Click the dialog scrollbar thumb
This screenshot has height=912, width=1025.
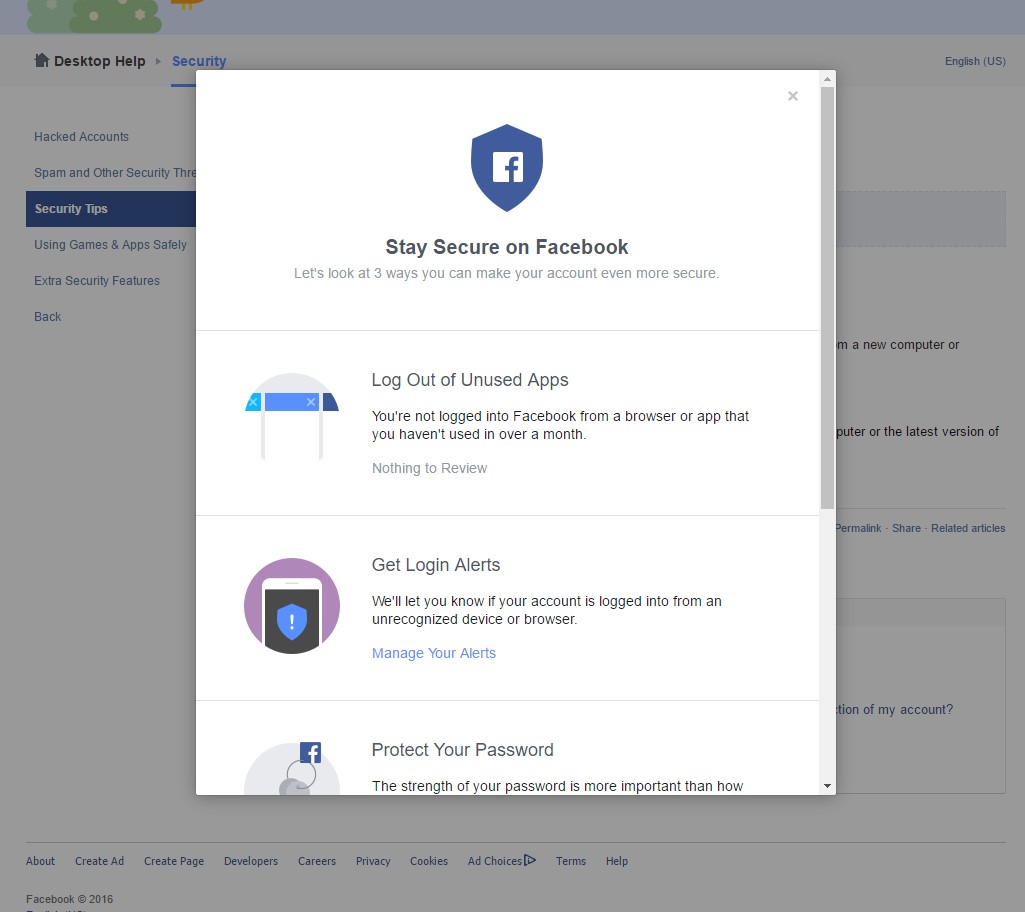tap(827, 297)
